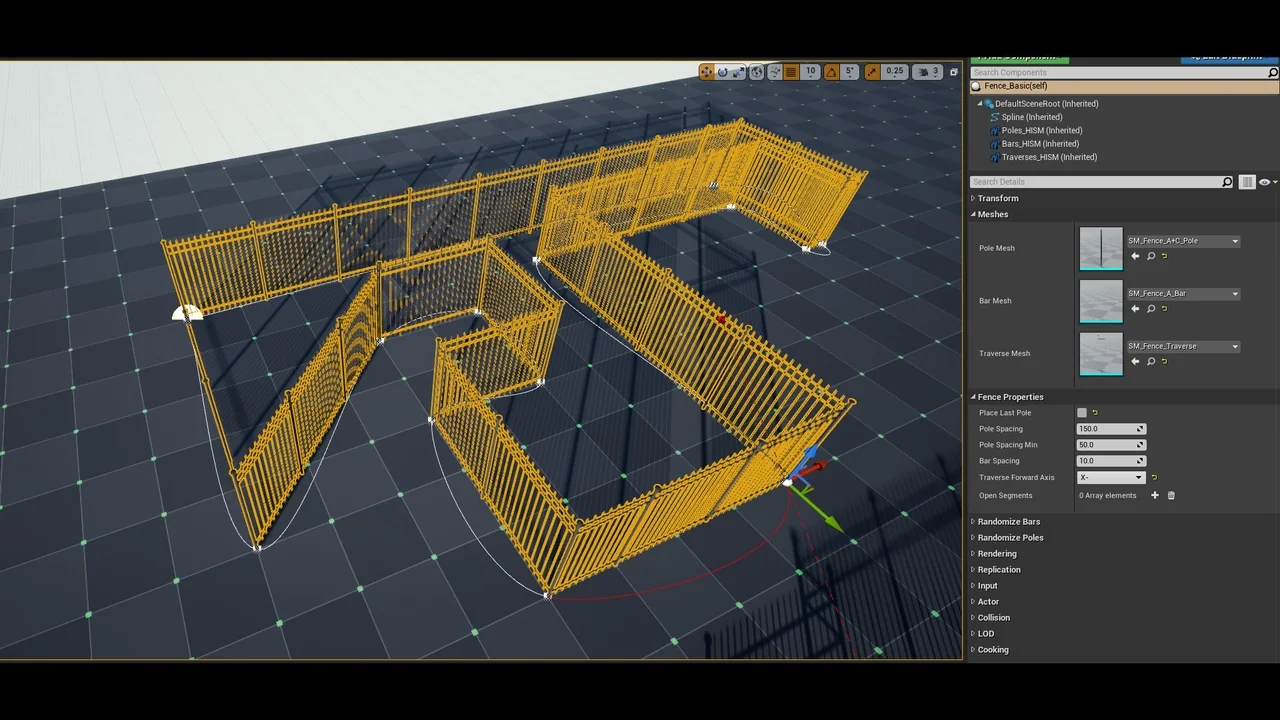Image resolution: width=1280 pixels, height=720 pixels.
Task: Select the Rotate tool in viewport toolbar
Action: [722, 71]
